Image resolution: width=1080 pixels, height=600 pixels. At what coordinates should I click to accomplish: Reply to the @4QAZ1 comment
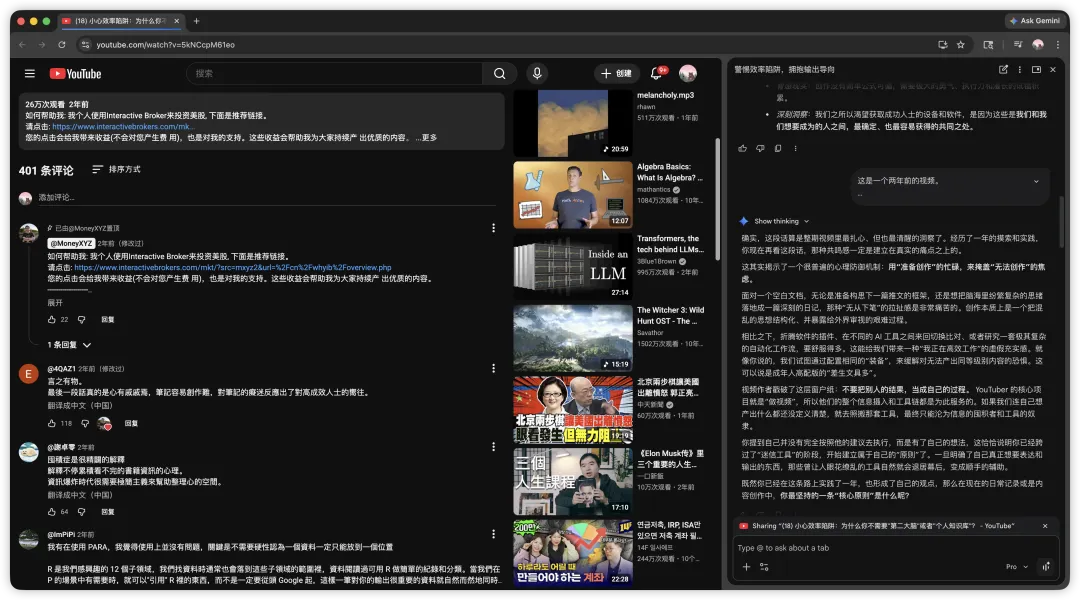(131, 424)
